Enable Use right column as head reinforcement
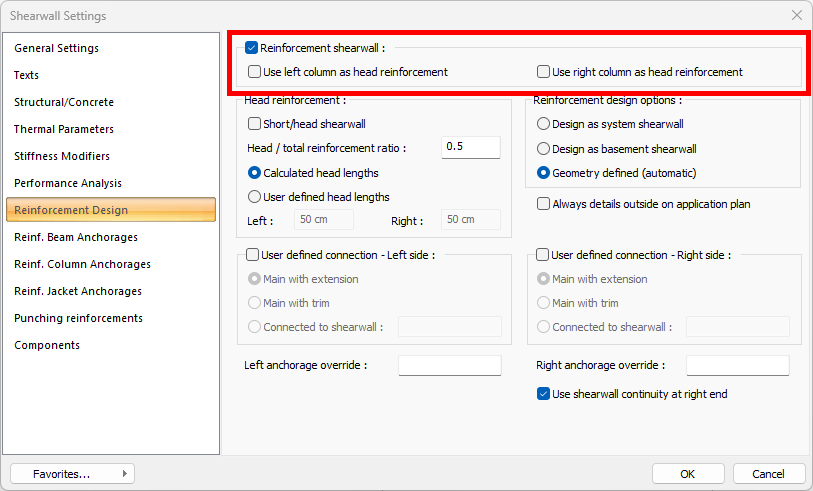Viewport: 813px width, 491px height. pyautogui.click(x=544, y=72)
